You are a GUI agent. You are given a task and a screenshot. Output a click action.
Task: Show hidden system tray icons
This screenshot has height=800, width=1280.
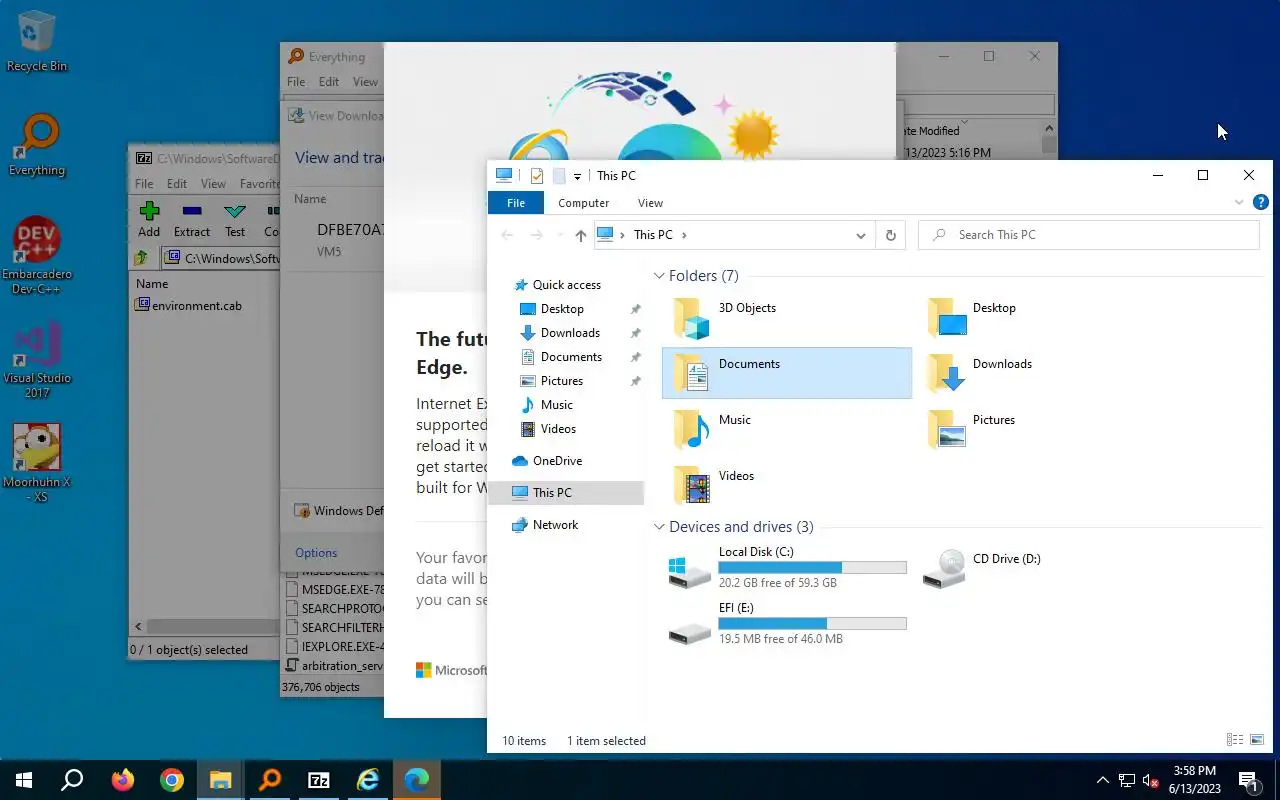pos(1103,780)
